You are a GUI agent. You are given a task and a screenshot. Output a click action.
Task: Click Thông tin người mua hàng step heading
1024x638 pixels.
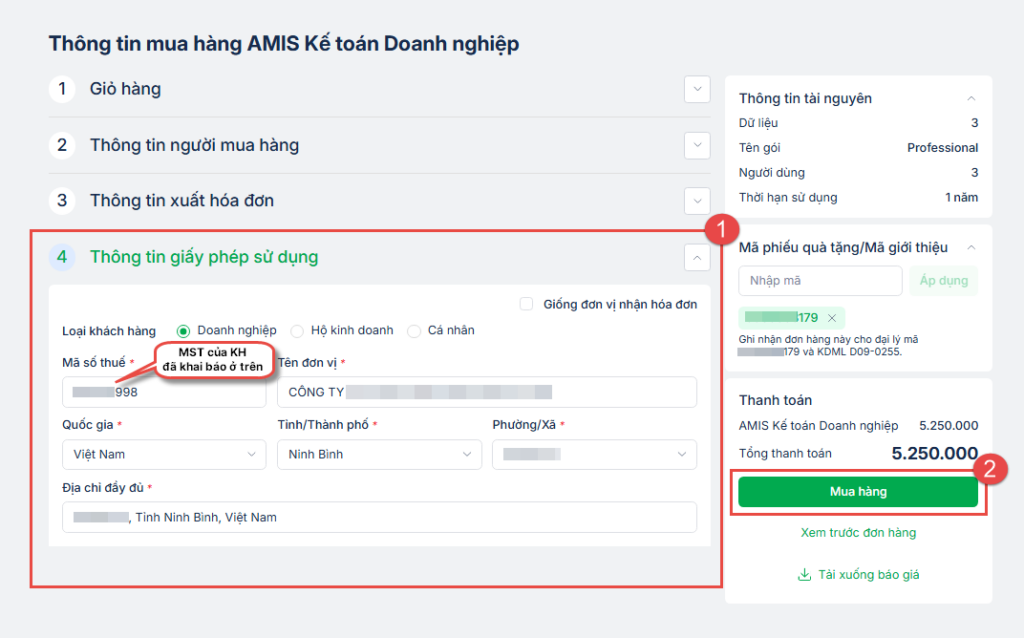point(195,145)
